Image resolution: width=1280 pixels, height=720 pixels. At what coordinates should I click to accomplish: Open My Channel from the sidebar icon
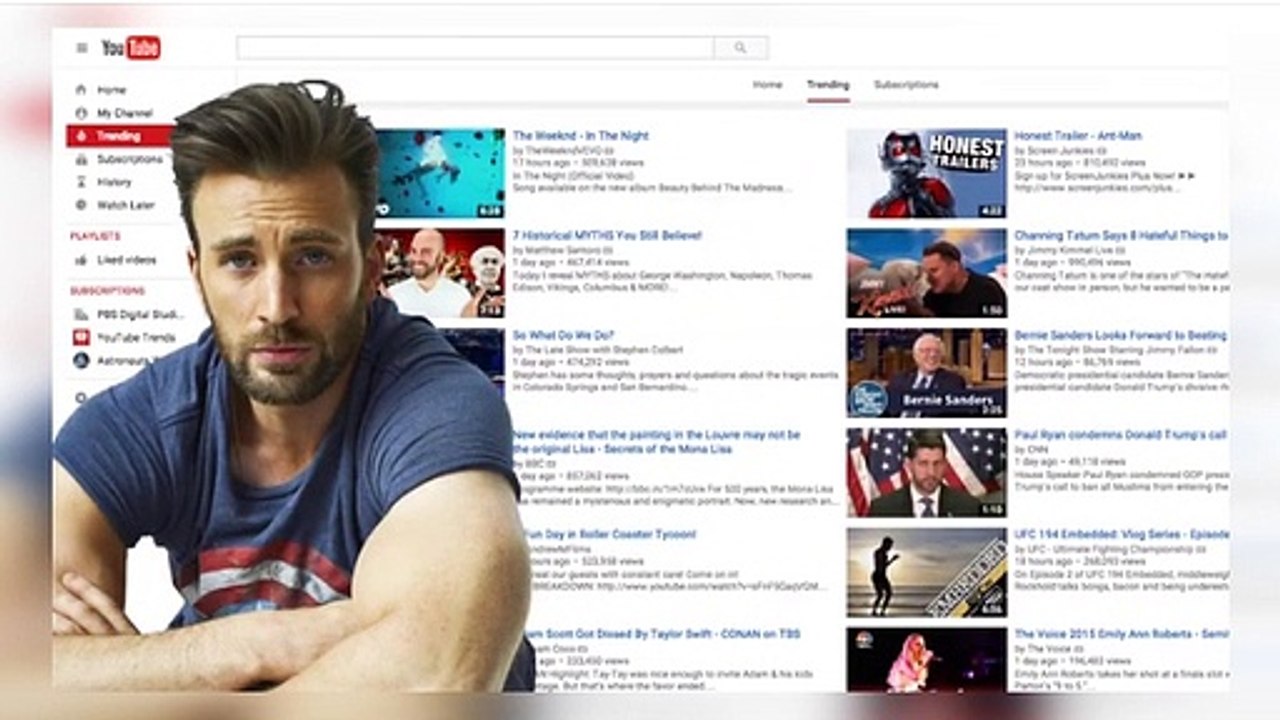[81, 113]
